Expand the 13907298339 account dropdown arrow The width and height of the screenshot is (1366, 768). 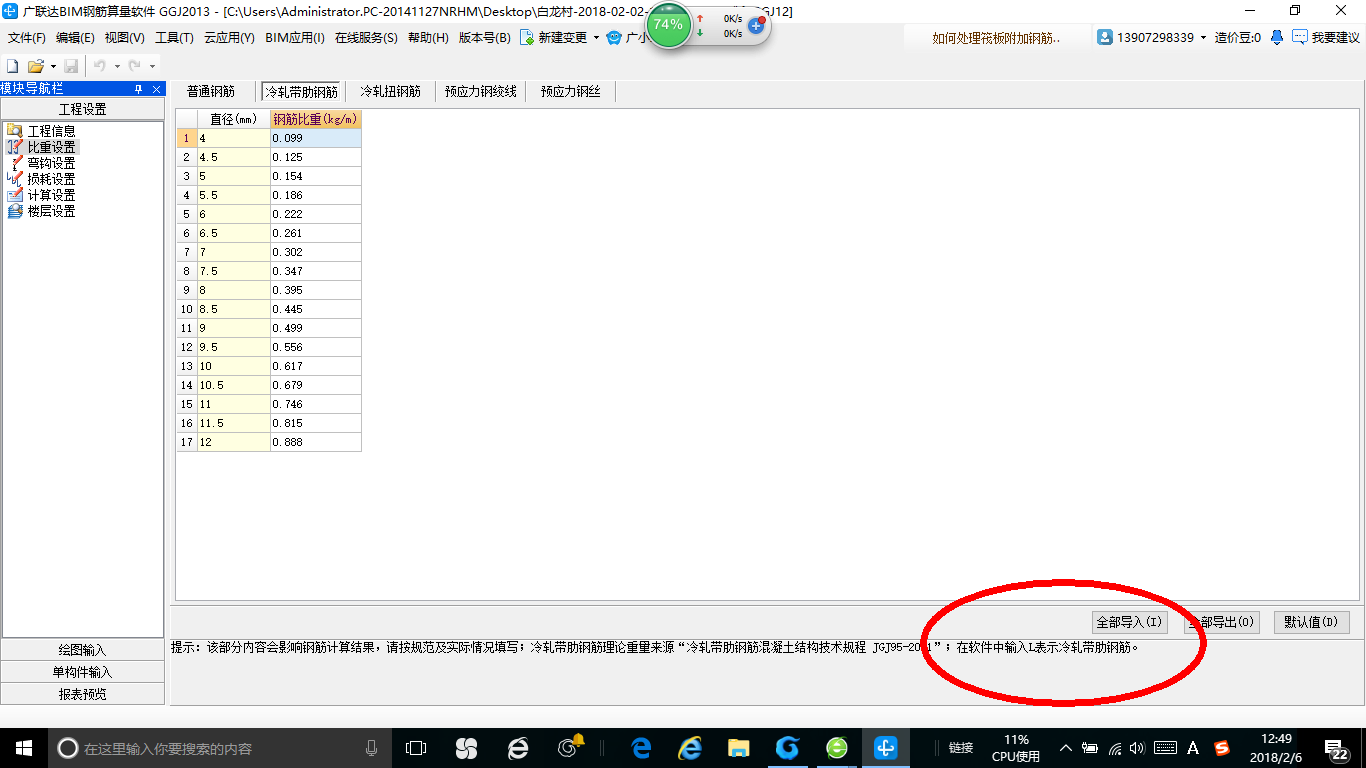coord(1203,38)
